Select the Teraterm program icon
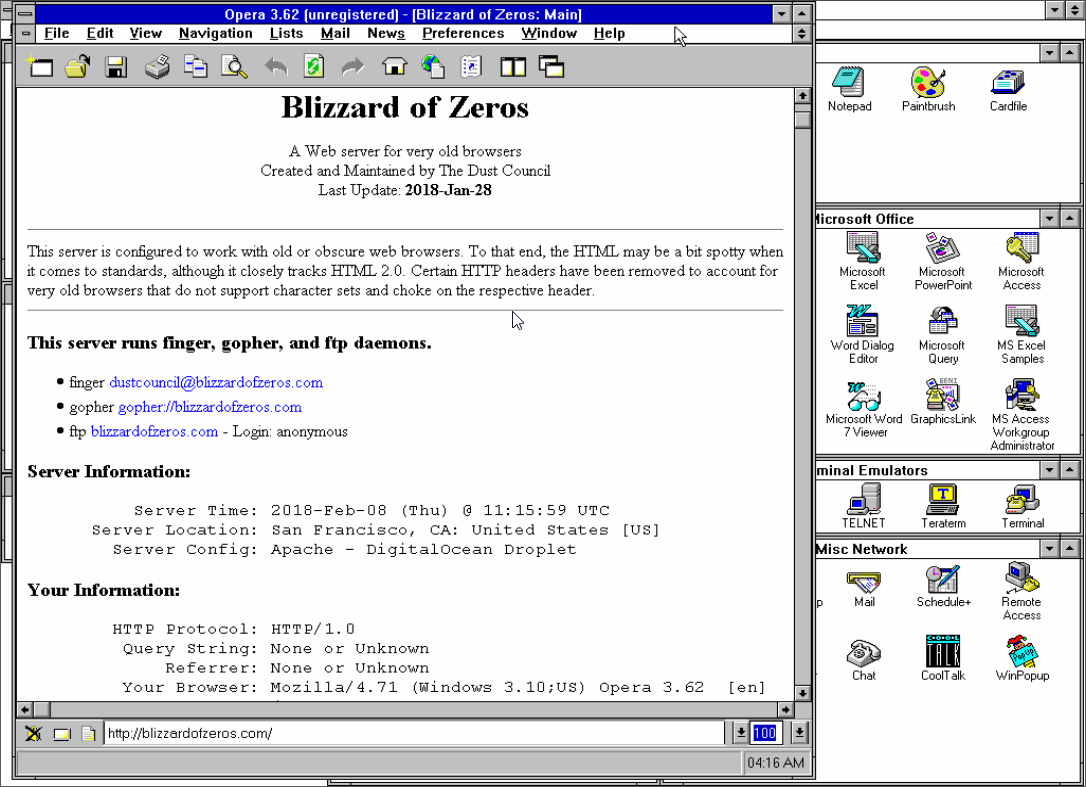The image size is (1086, 787). [x=943, y=506]
